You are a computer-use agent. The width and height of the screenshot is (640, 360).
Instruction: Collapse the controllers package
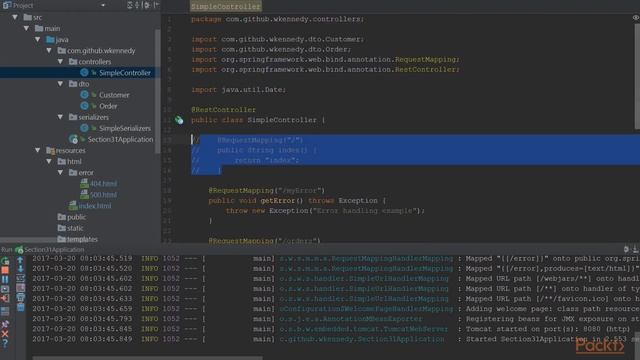tap(60, 62)
